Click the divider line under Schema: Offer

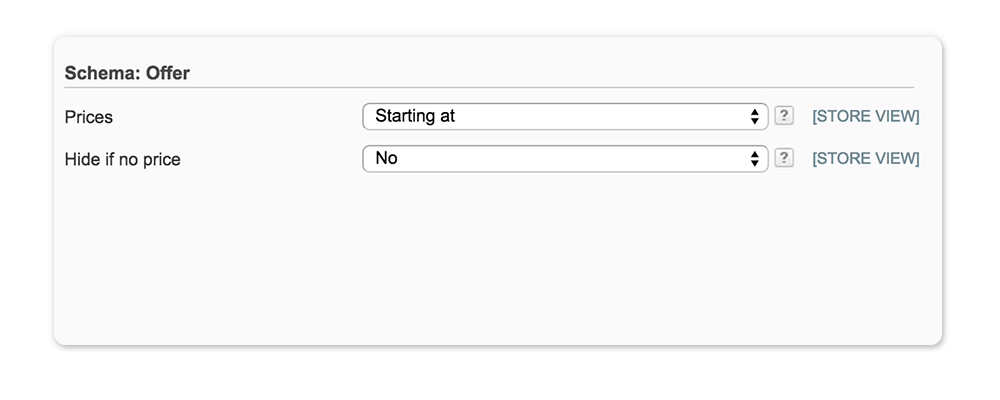click(x=488, y=88)
